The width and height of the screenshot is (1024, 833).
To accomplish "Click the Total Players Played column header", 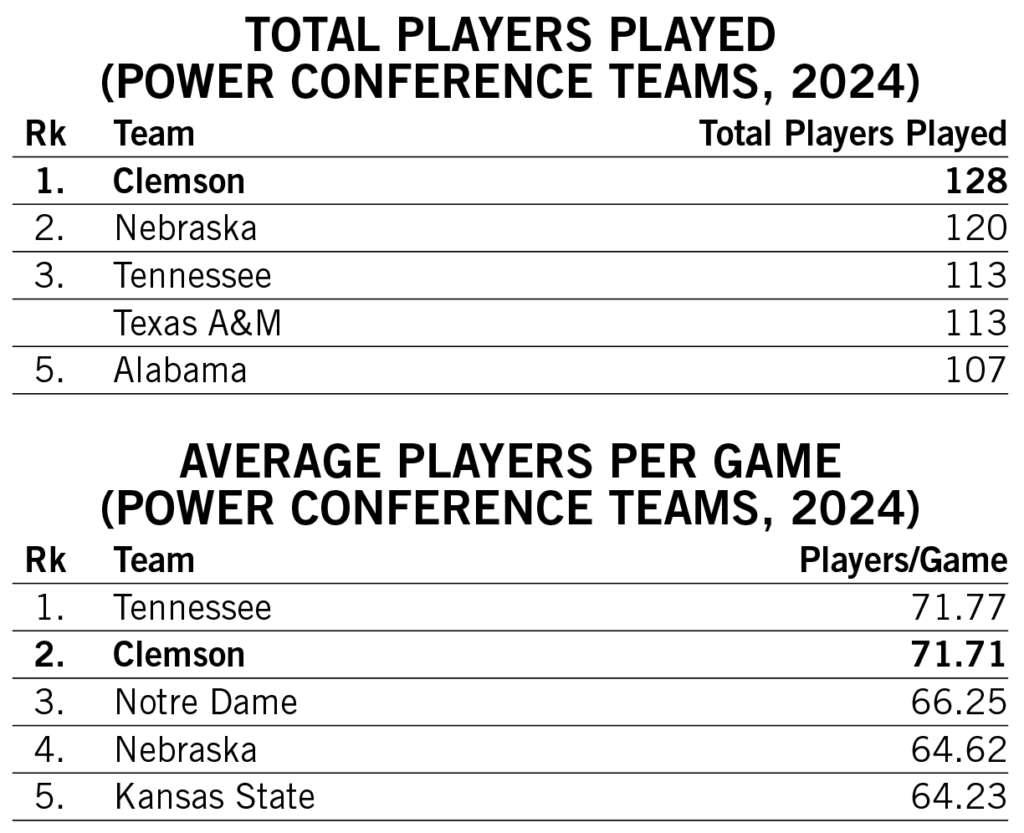I will pyautogui.click(x=852, y=134).
